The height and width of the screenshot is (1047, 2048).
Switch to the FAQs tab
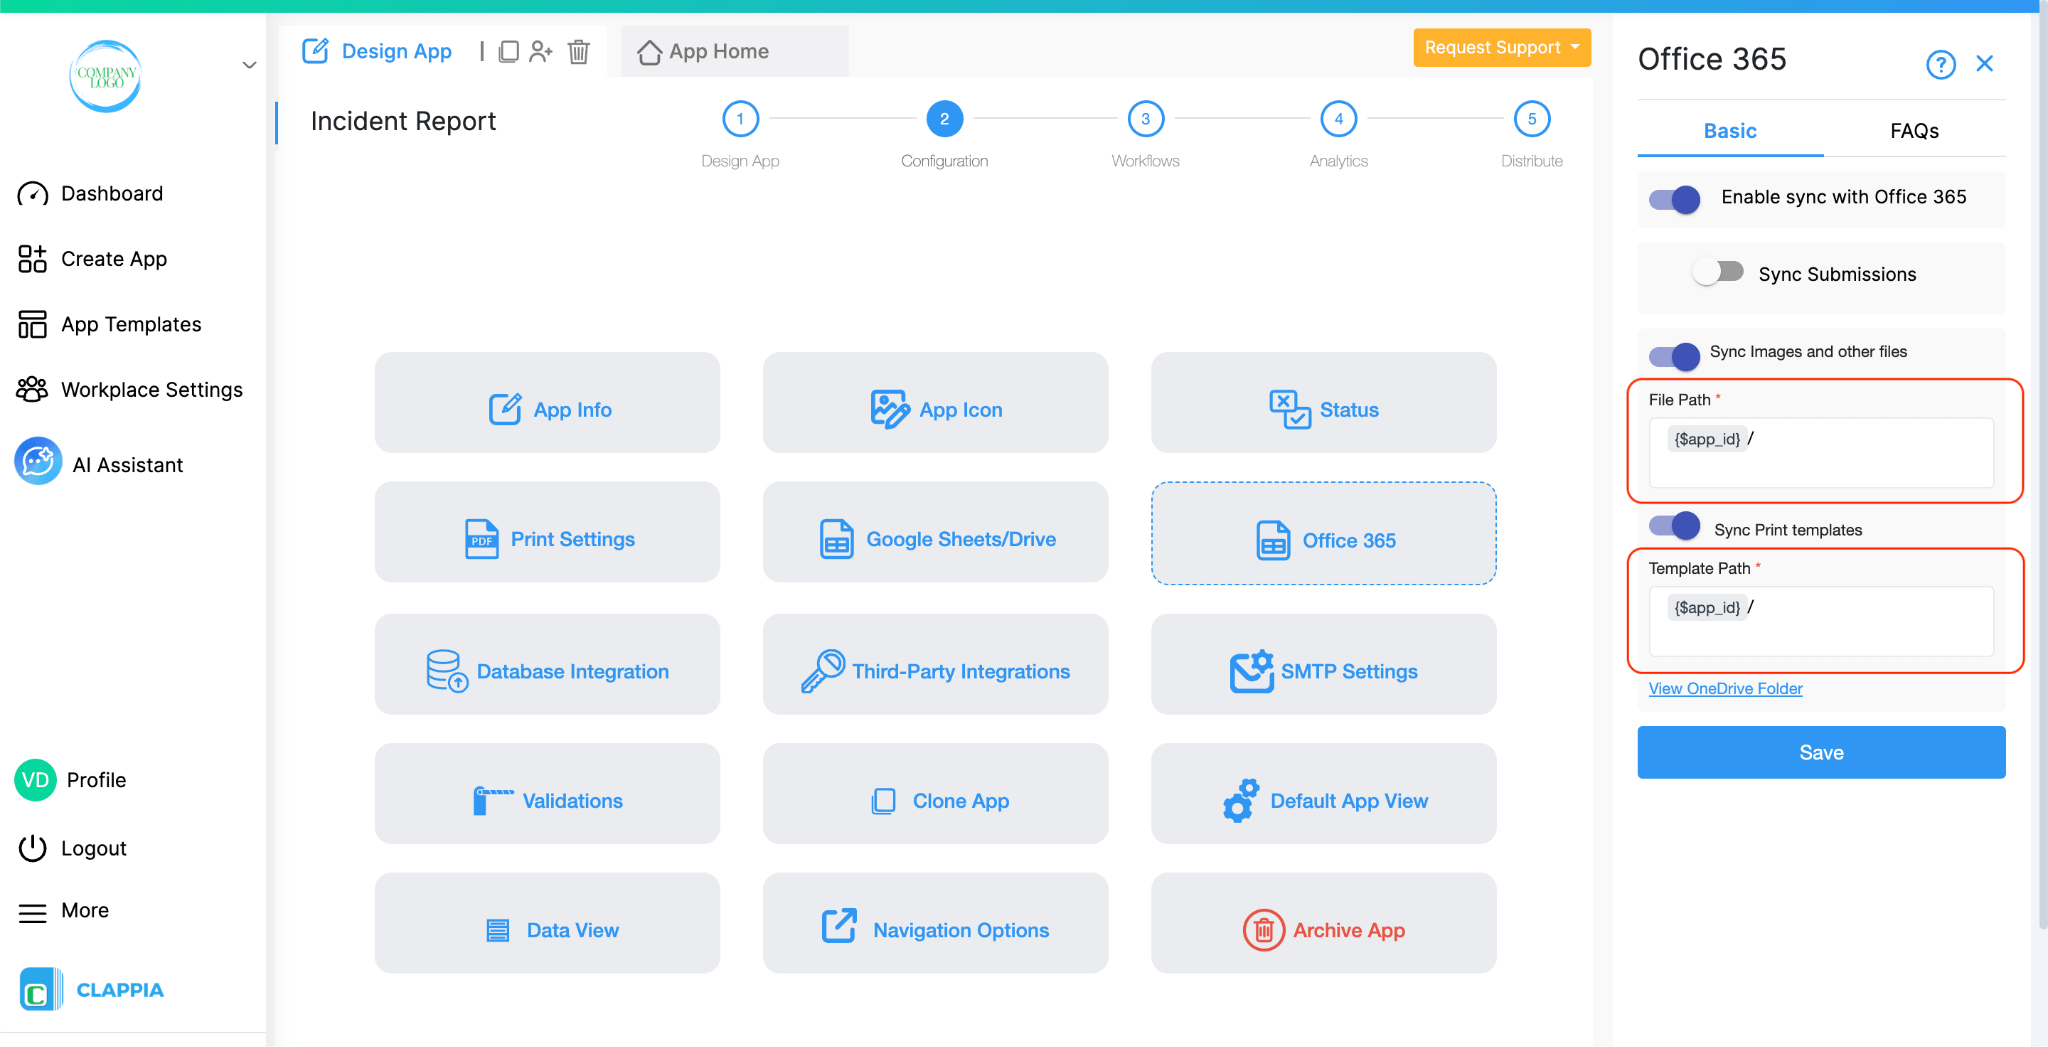pyautogui.click(x=1913, y=130)
